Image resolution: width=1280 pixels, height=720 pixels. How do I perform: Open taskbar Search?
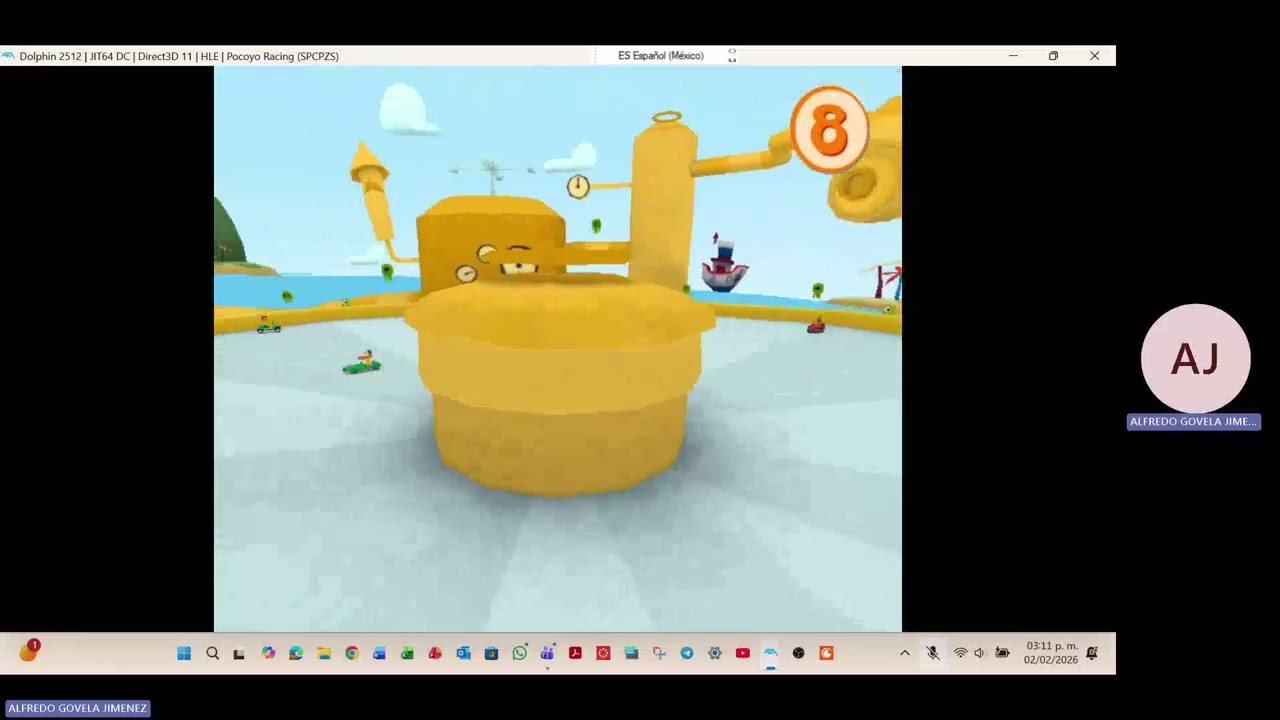point(212,653)
